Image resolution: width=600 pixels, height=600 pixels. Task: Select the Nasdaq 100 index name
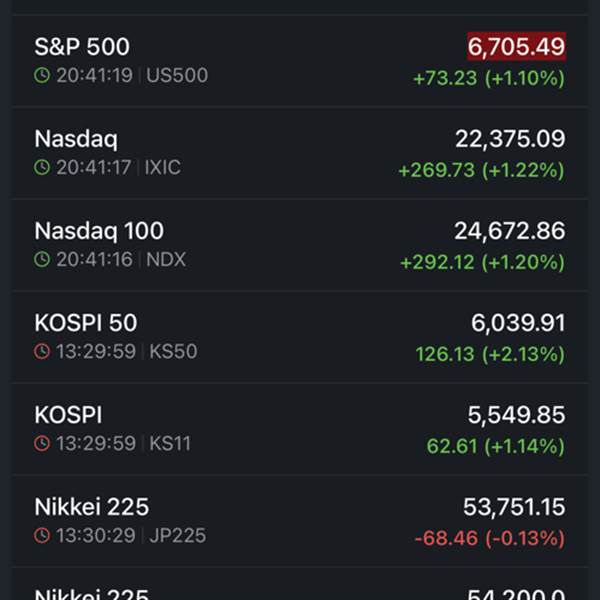click(99, 231)
